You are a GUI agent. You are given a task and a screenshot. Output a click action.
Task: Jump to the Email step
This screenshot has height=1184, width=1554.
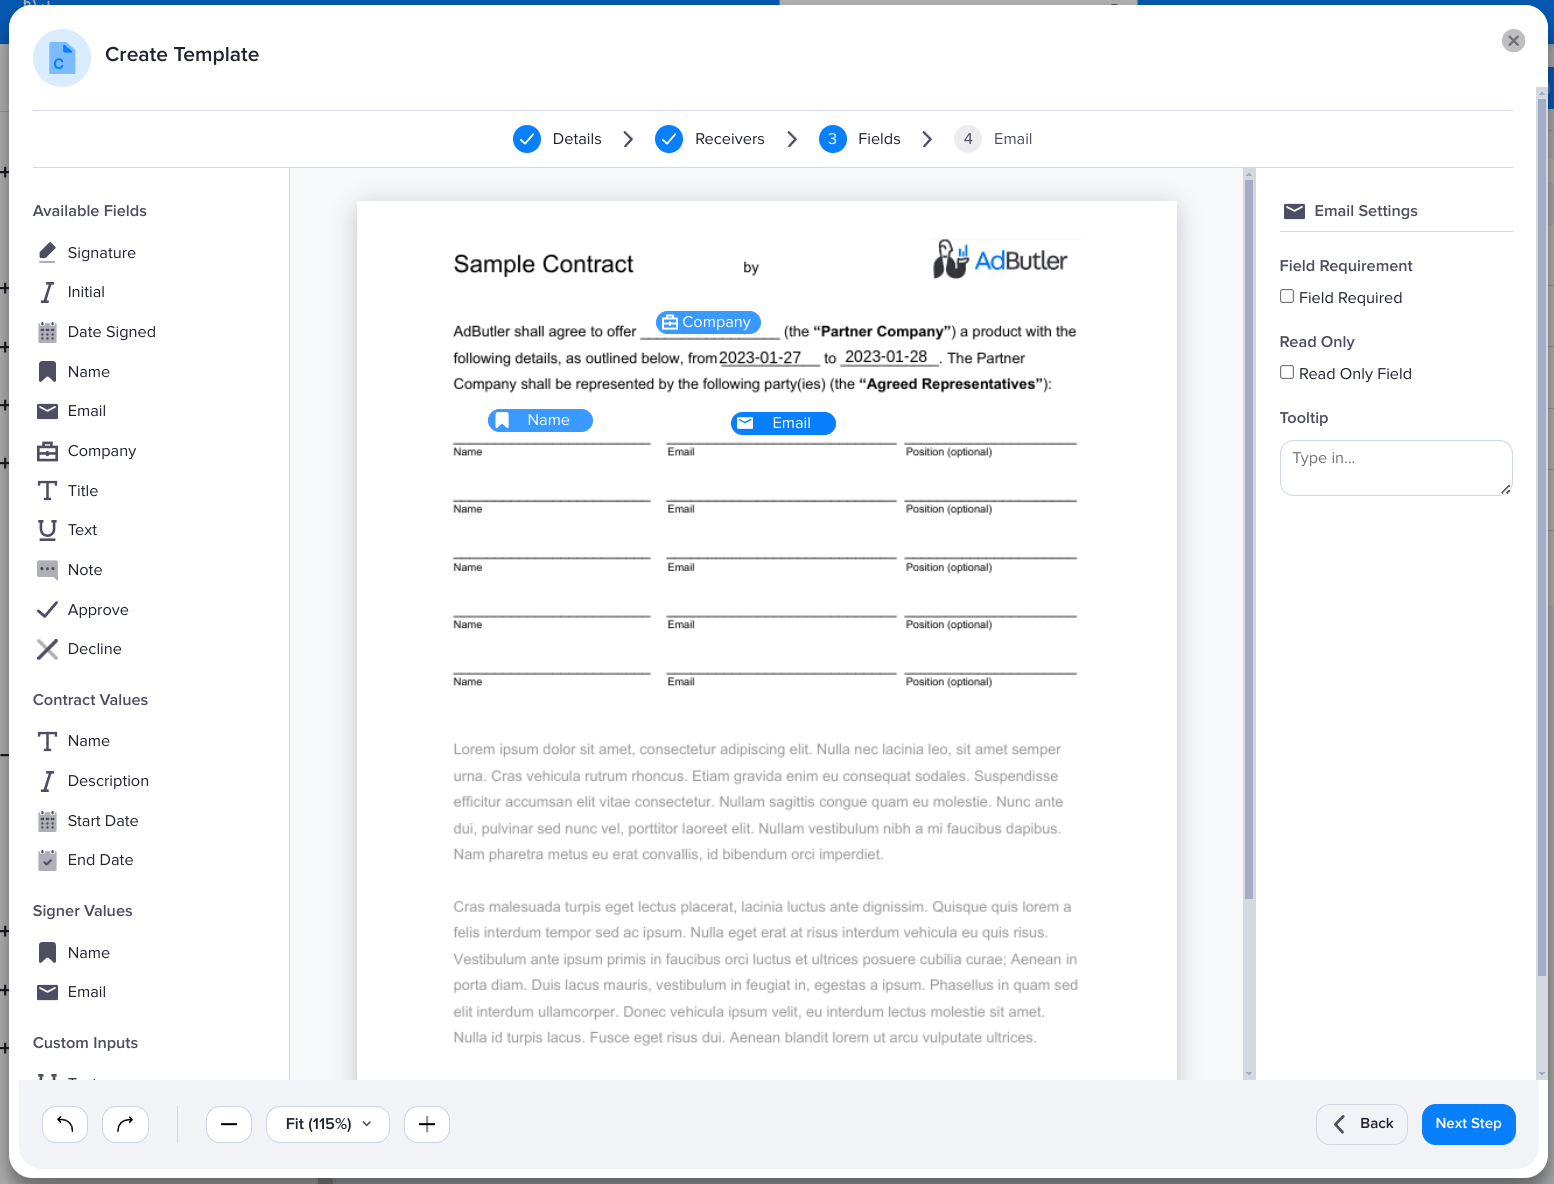tap(994, 139)
